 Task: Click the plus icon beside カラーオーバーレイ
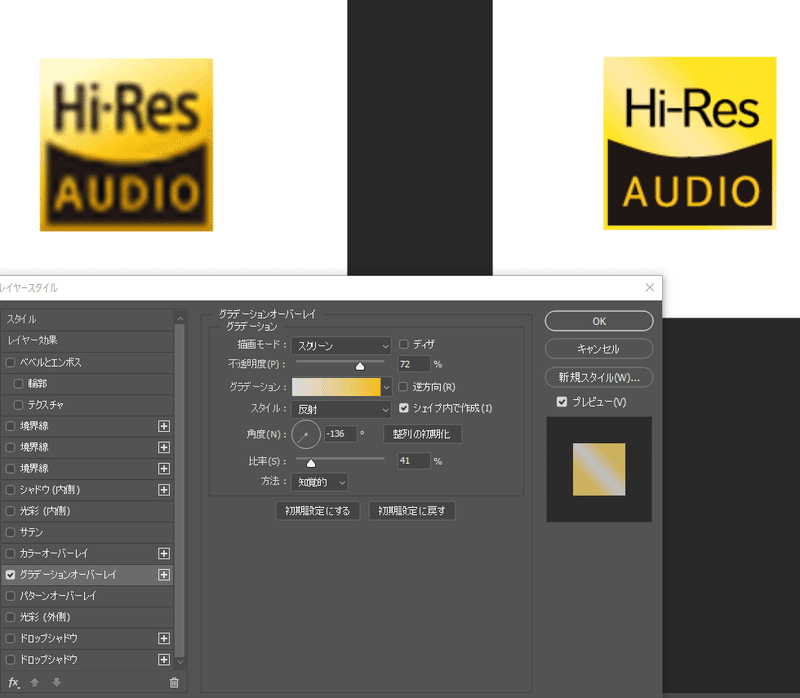[x=164, y=553]
